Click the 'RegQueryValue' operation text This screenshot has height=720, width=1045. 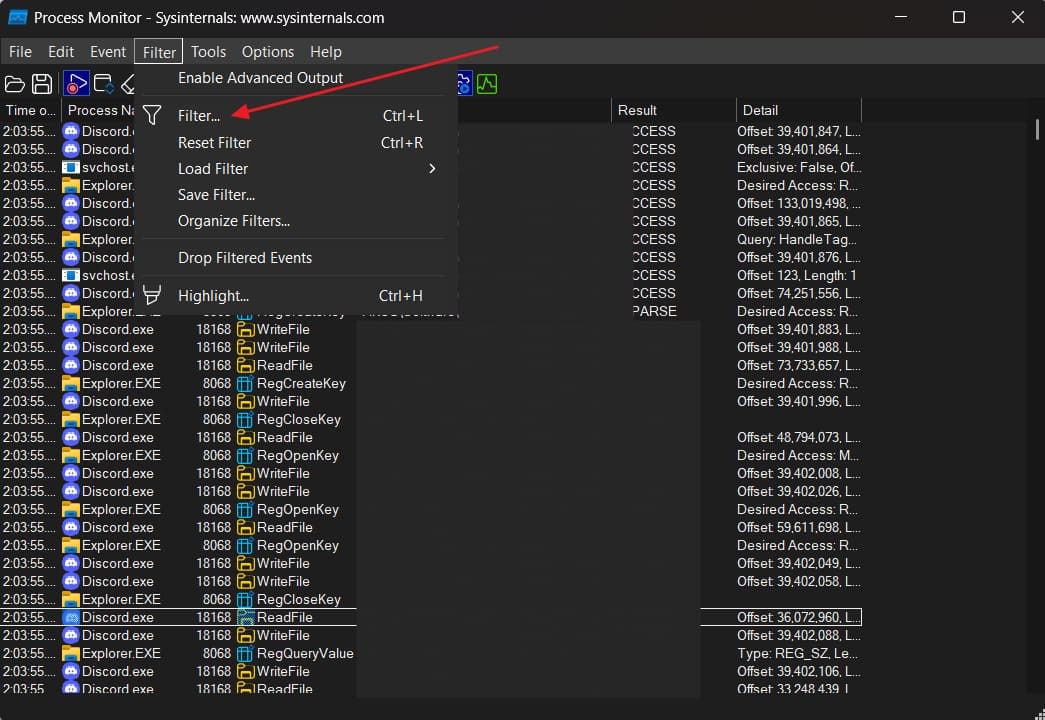click(305, 653)
